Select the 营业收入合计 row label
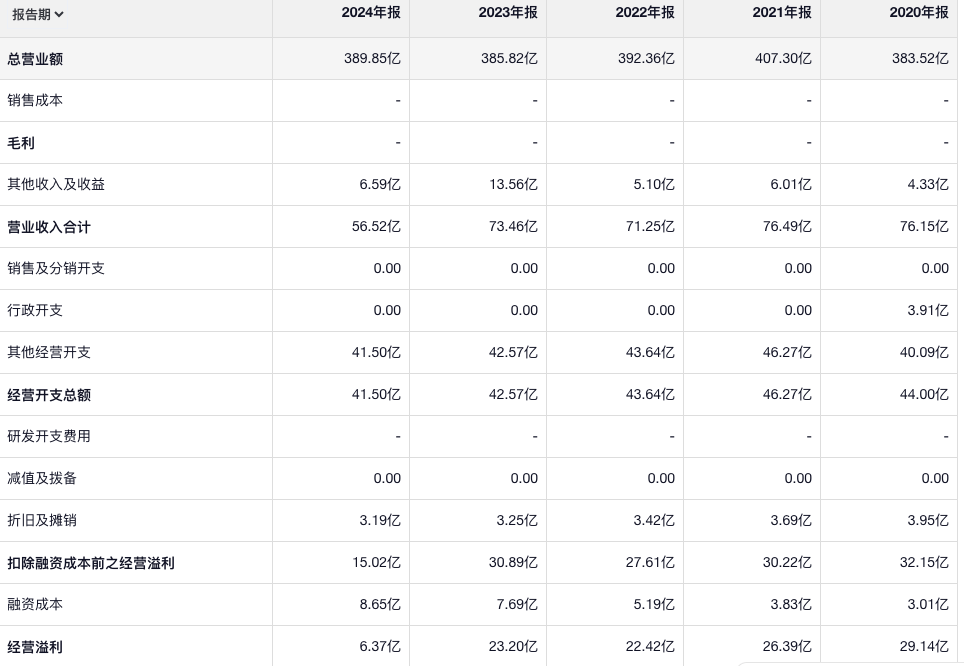The width and height of the screenshot is (964, 666). click(x=49, y=227)
